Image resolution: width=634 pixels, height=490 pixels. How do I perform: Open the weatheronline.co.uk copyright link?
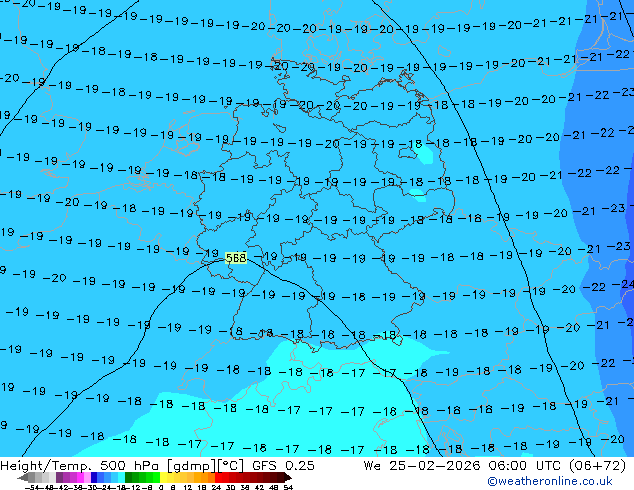[550, 481]
